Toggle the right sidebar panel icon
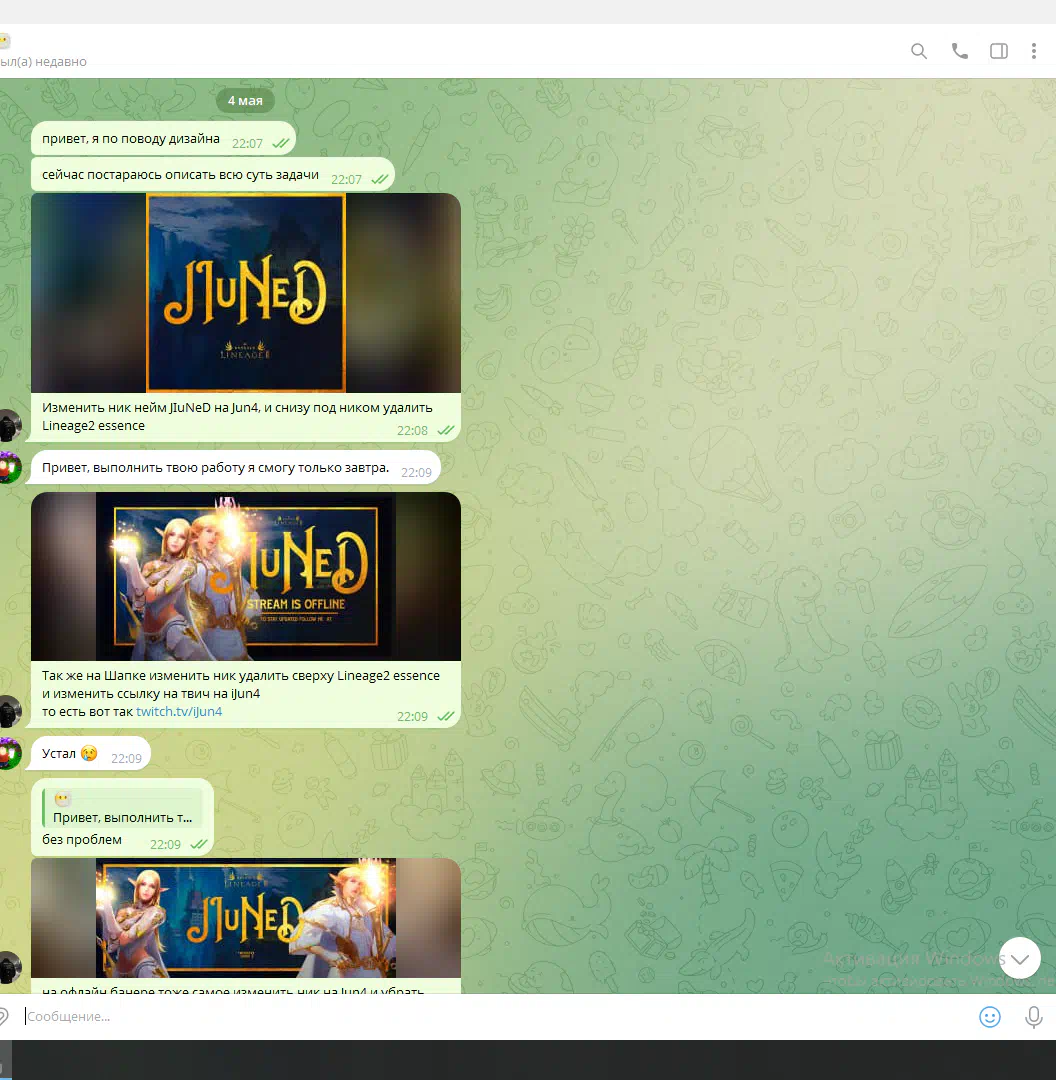The width and height of the screenshot is (1056, 1080). click(999, 51)
